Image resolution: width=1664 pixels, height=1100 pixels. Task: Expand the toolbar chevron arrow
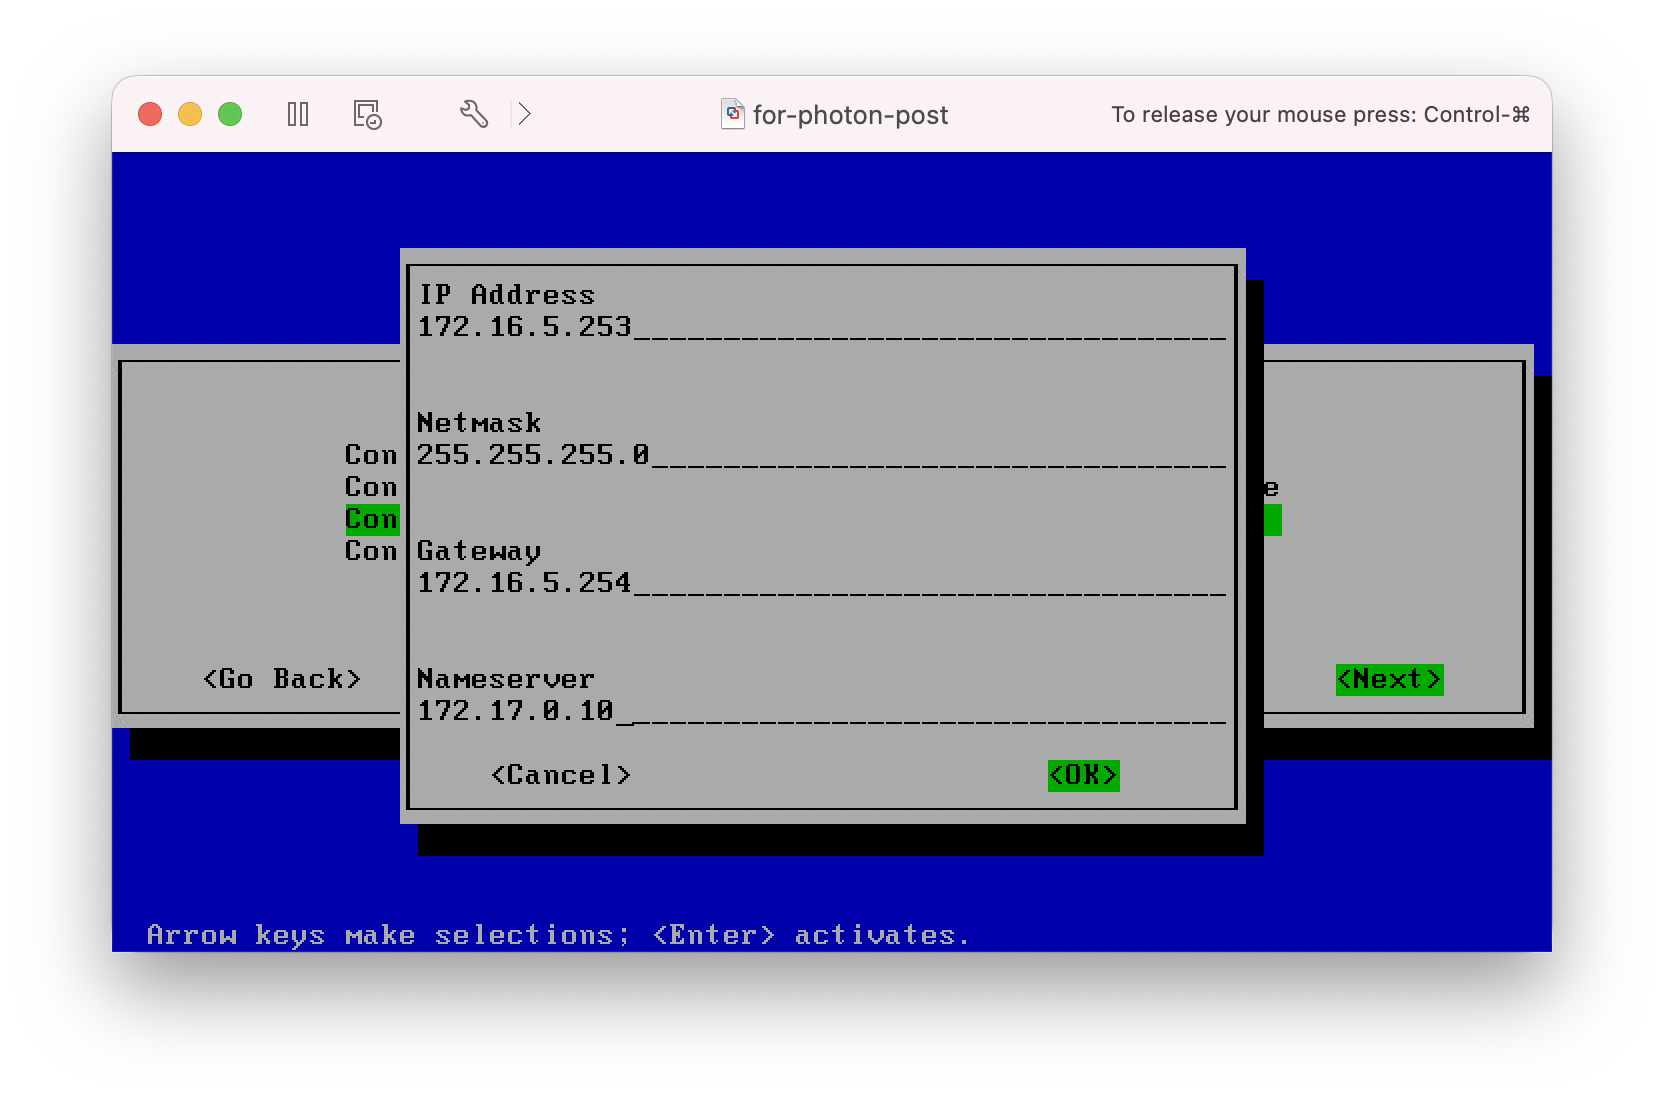524,114
